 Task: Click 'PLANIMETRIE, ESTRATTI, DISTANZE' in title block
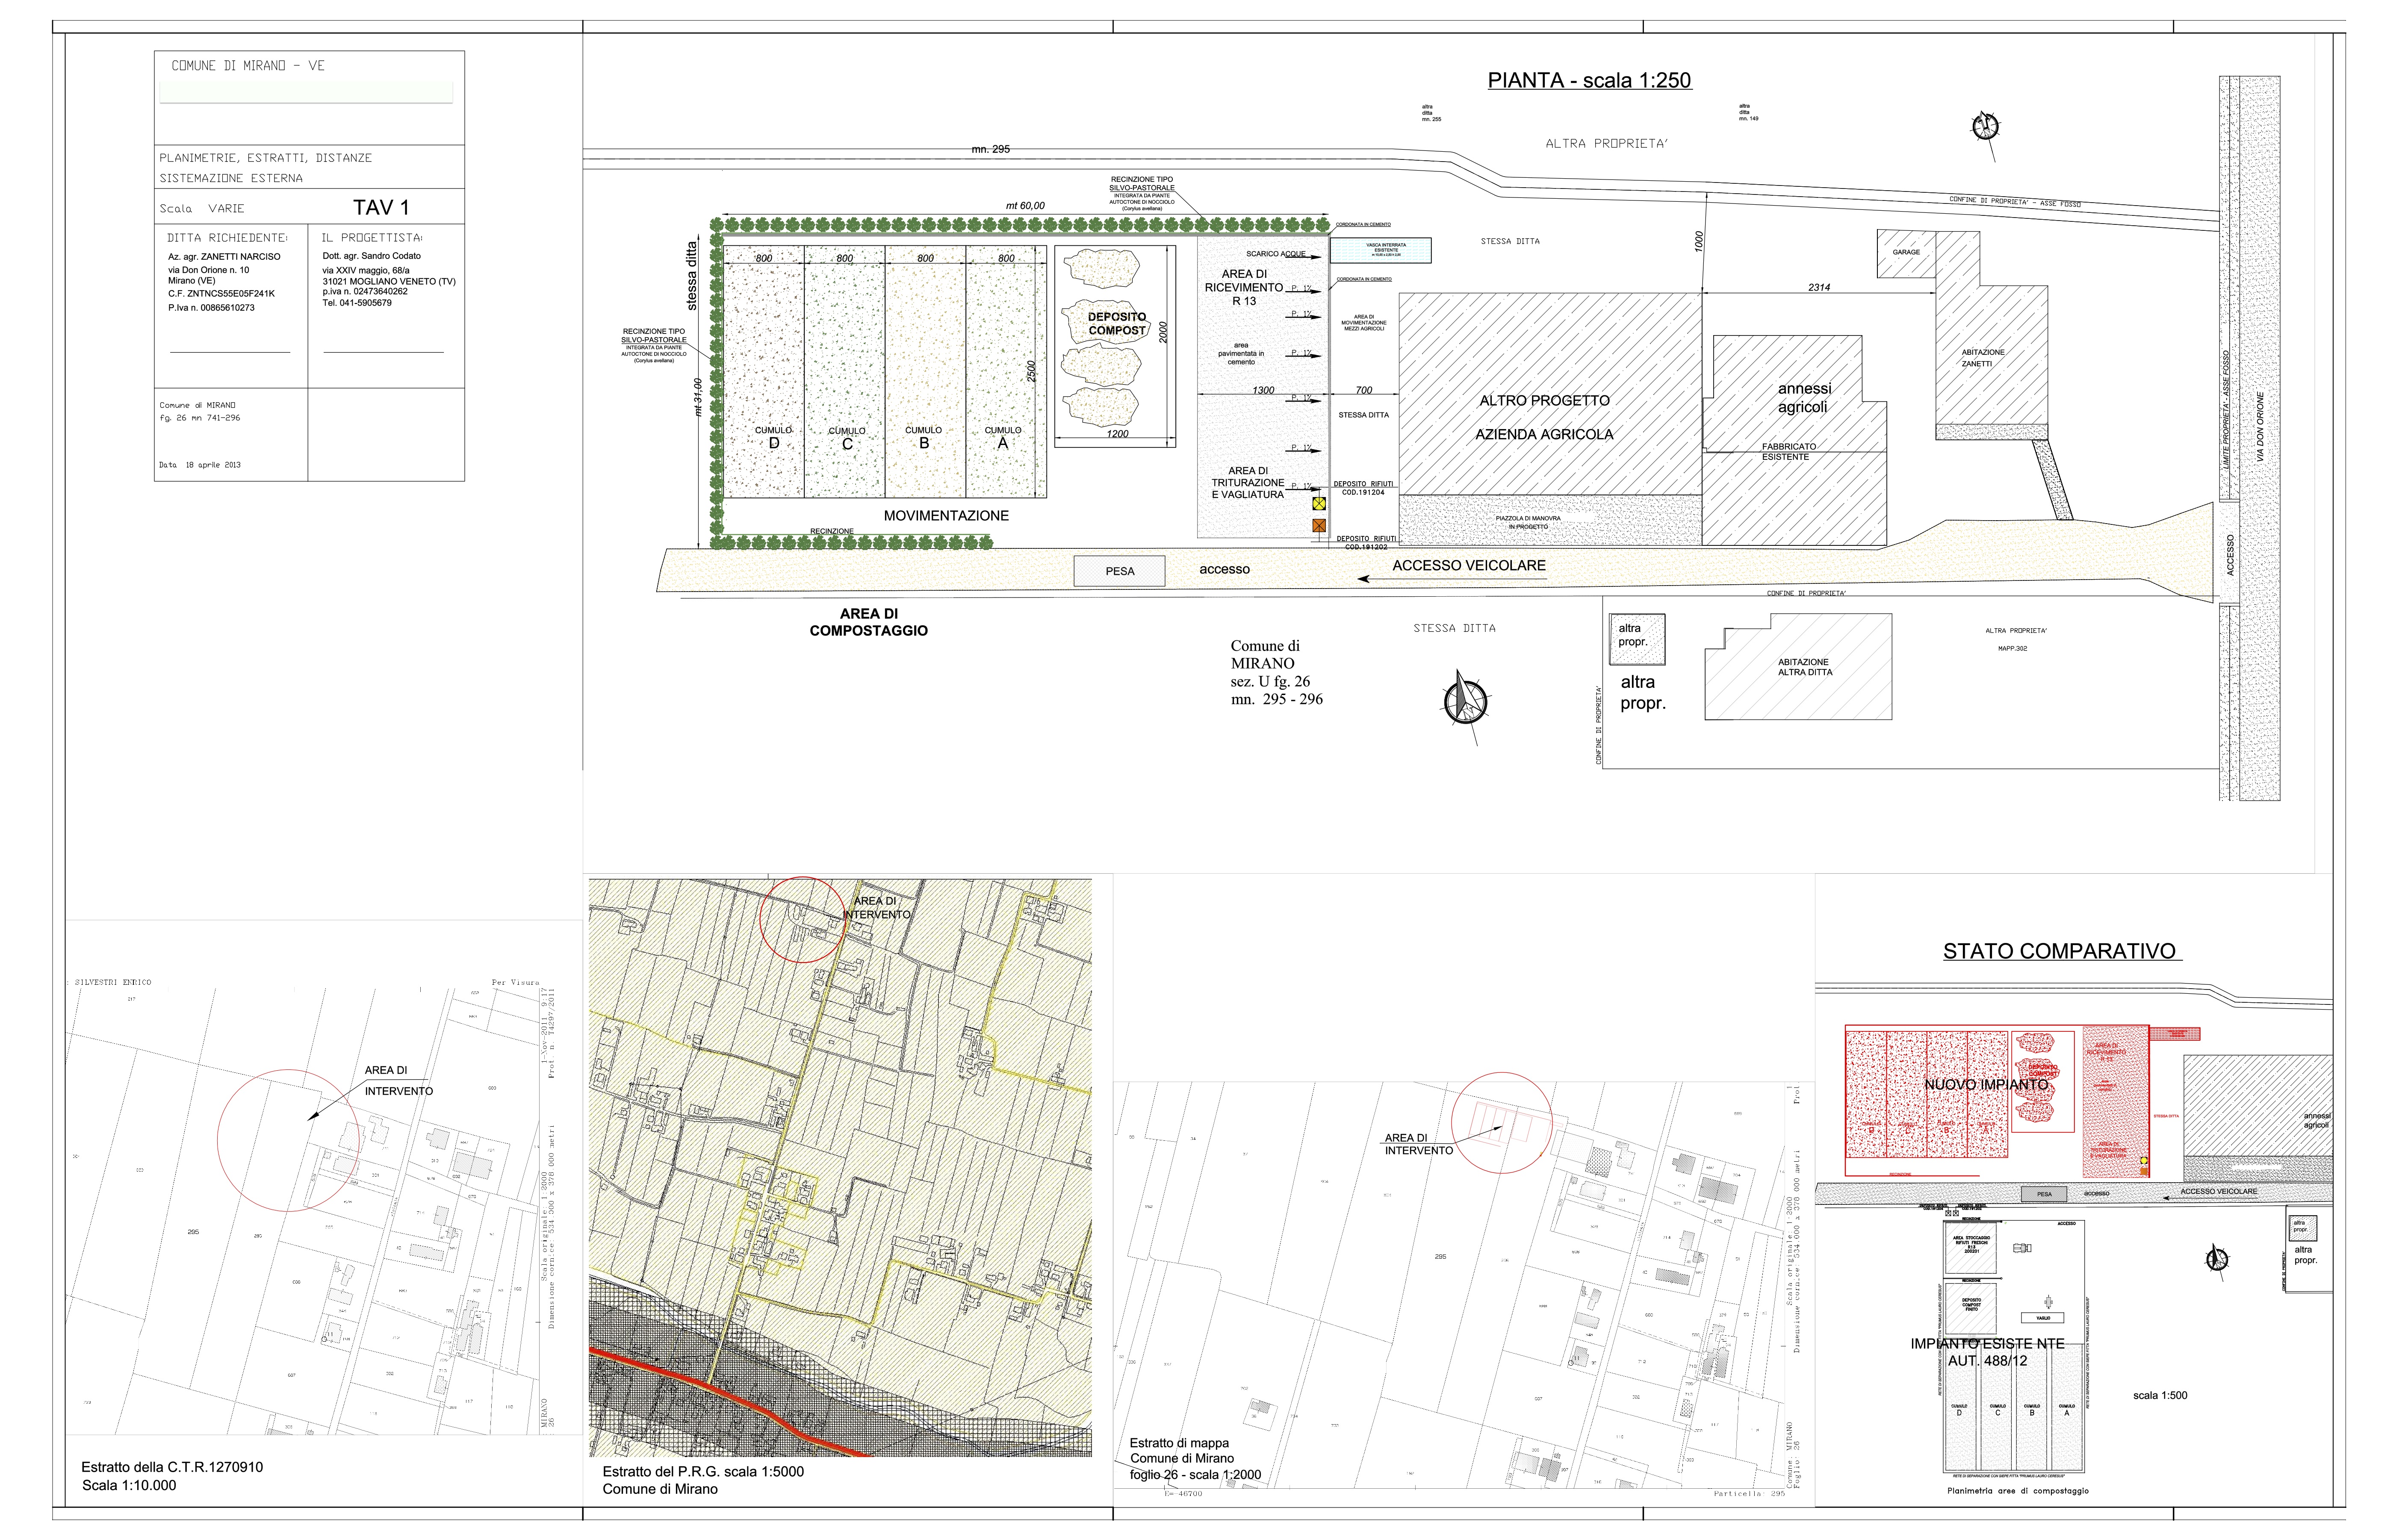pos(266,158)
